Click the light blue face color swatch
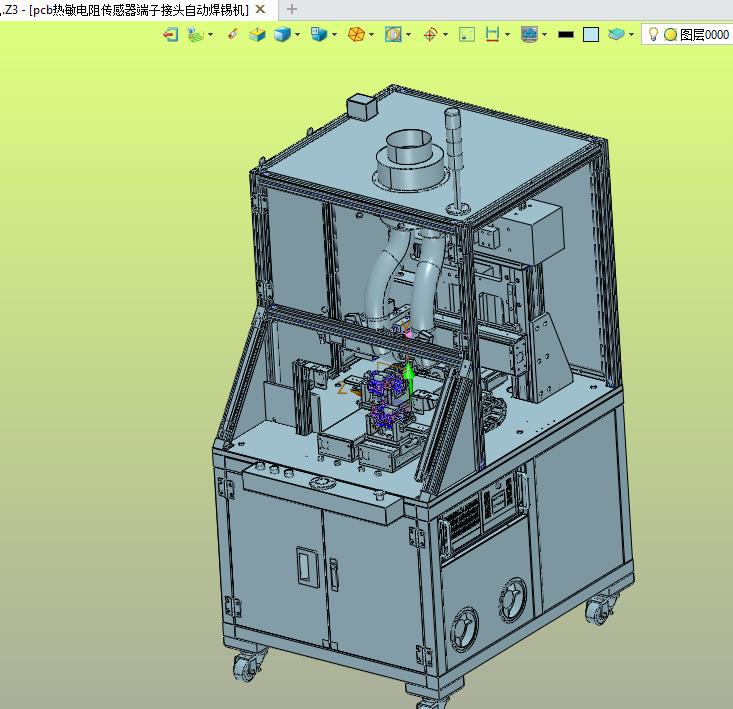This screenshot has width=733, height=709. (x=591, y=35)
